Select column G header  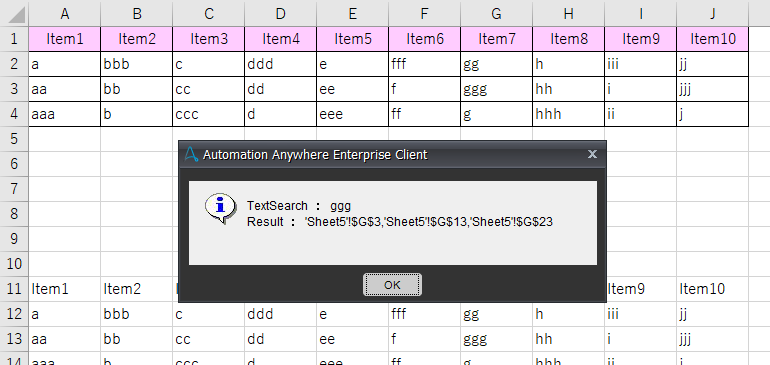click(x=496, y=14)
